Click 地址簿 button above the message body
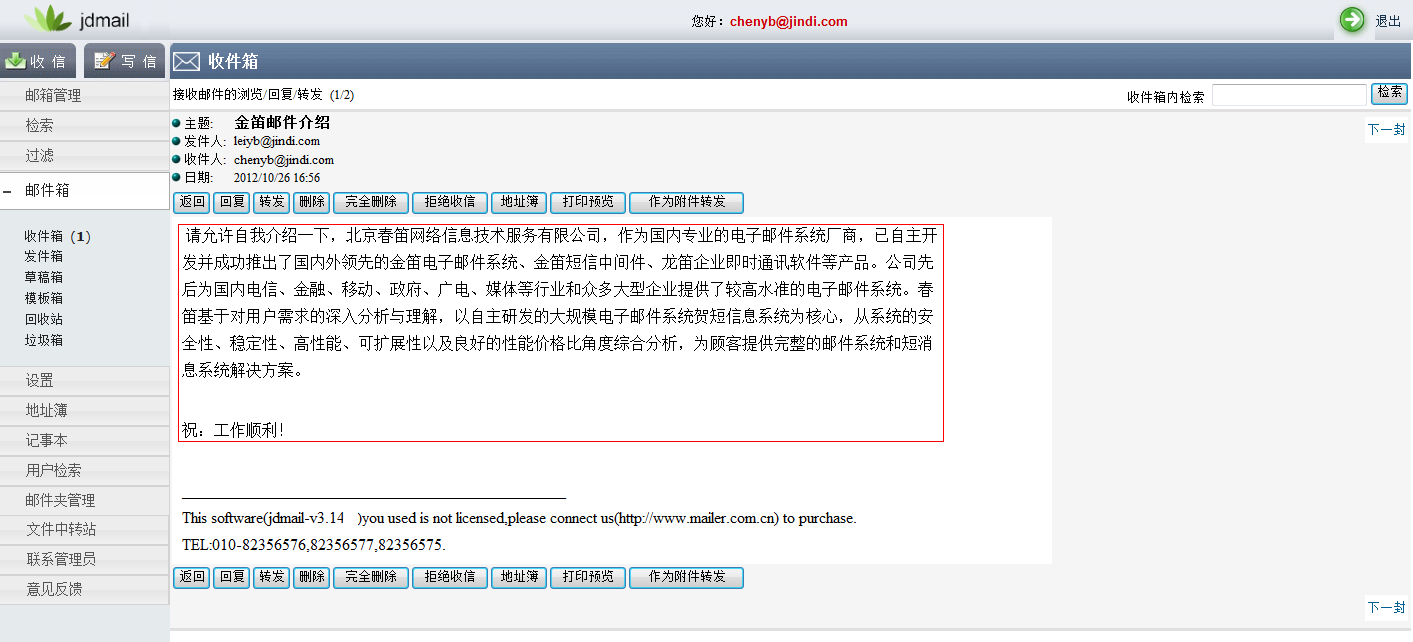The height and width of the screenshot is (642, 1413). [x=519, y=202]
